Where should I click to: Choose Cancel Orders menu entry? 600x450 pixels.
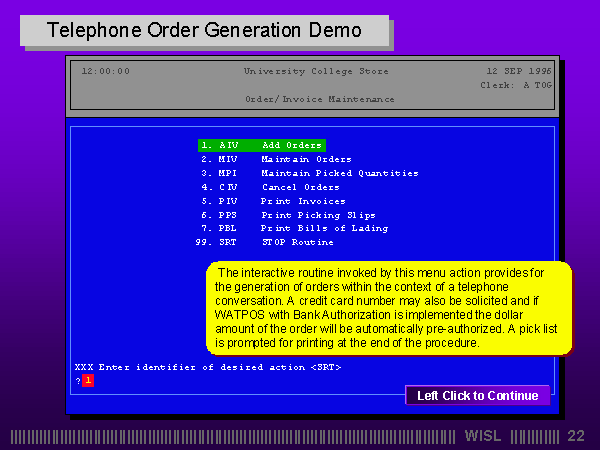269,187
